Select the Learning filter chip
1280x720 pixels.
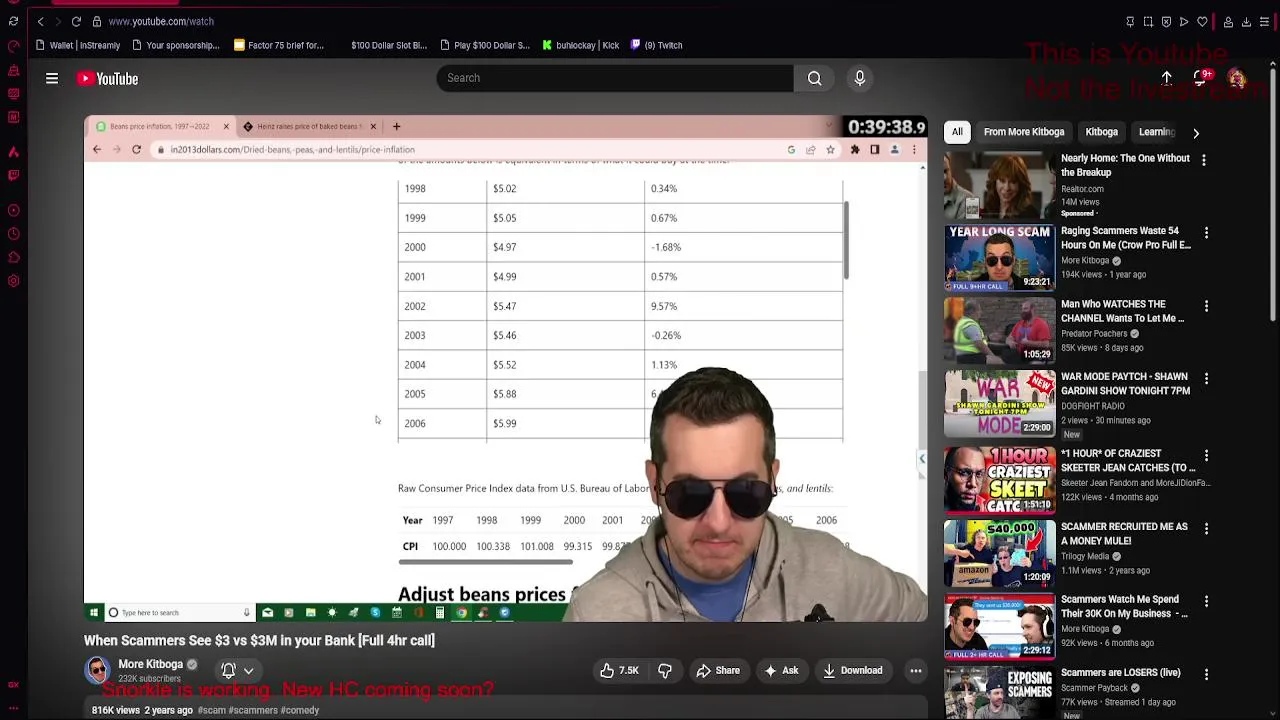[1155, 132]
